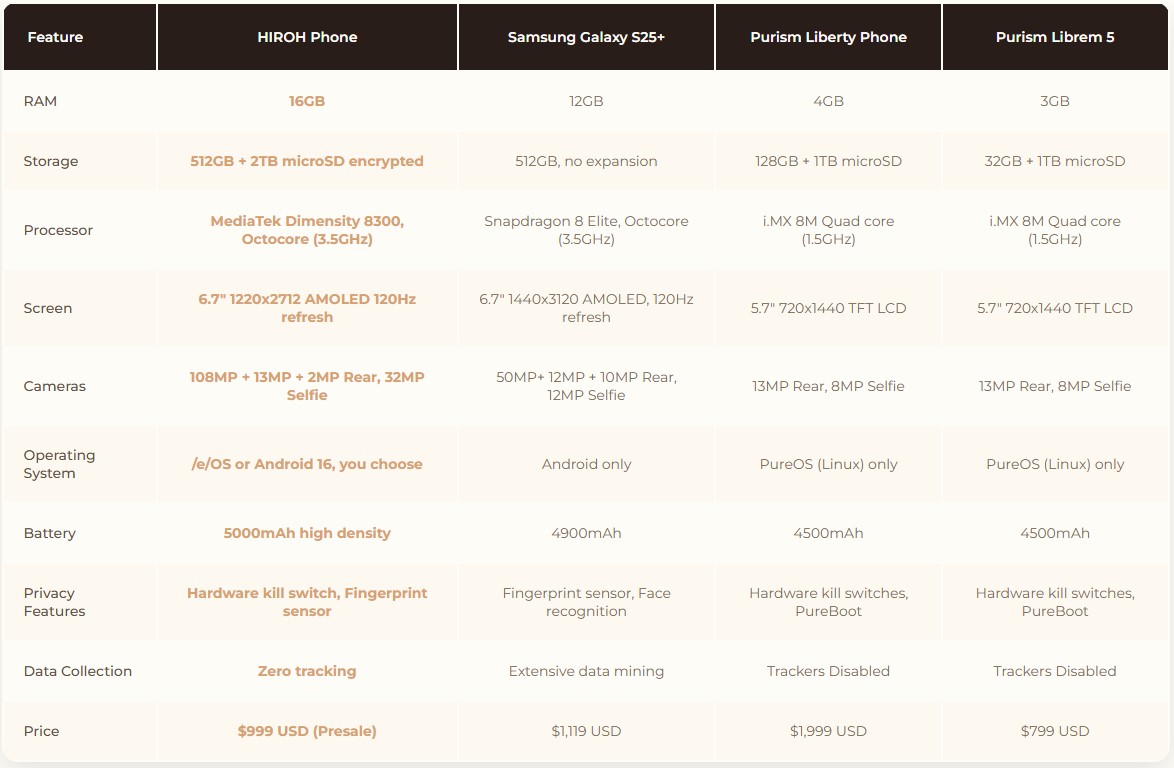This screenshot has width=1174, height=768.
Task: Click the 108MP HIROH camera spec
Action: pos(307,386)
